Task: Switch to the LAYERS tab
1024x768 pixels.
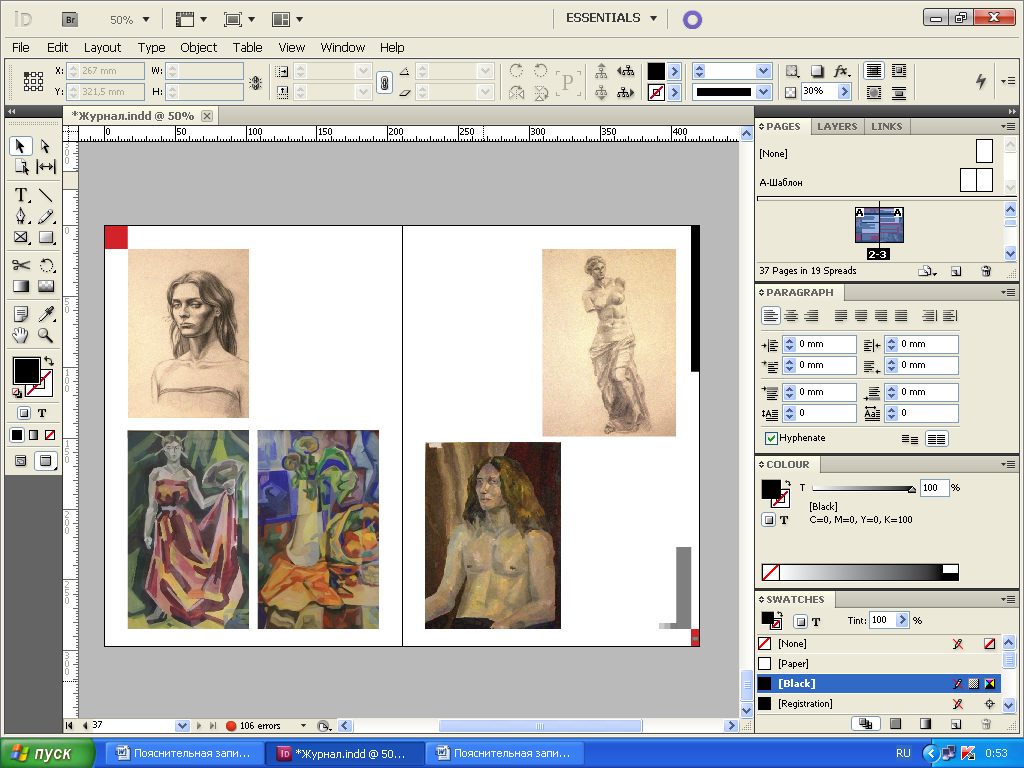Action: 837,127
